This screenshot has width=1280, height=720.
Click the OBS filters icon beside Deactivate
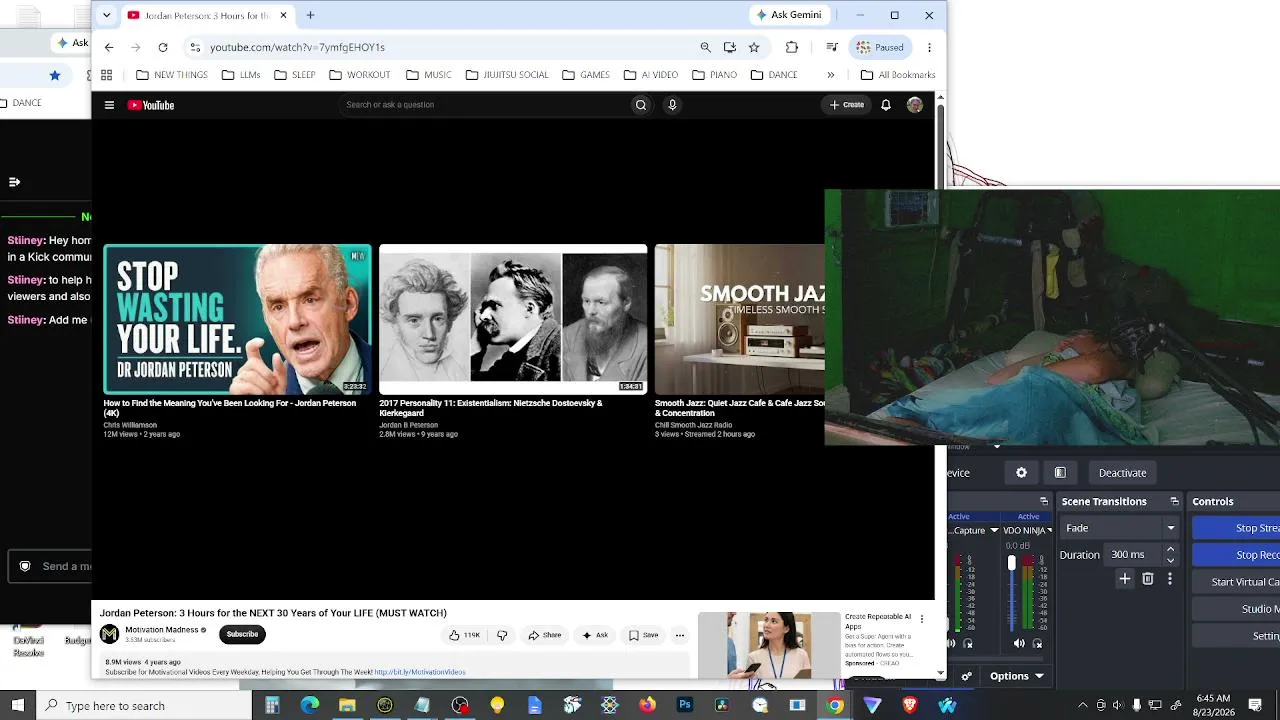(1060, 473)
